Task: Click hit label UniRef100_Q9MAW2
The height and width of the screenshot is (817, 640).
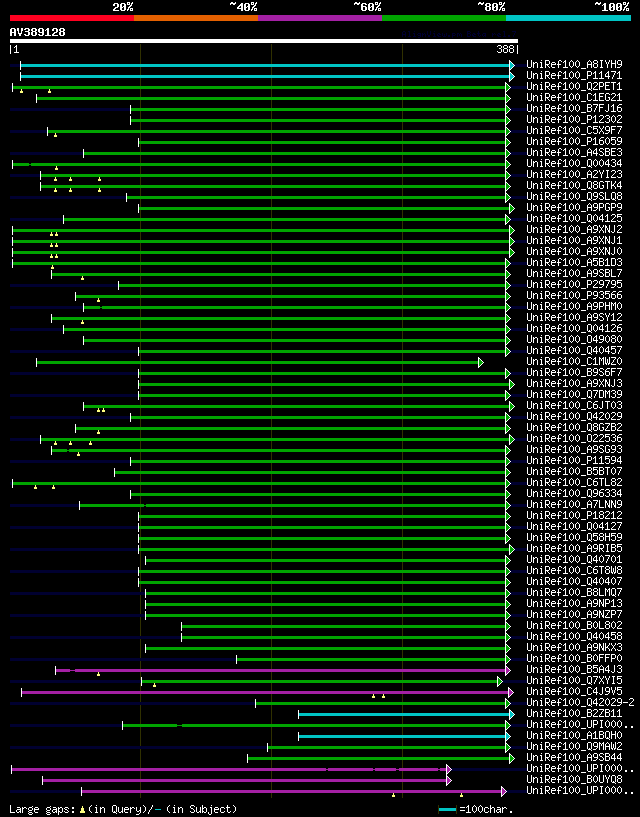Action: (574, 746)
